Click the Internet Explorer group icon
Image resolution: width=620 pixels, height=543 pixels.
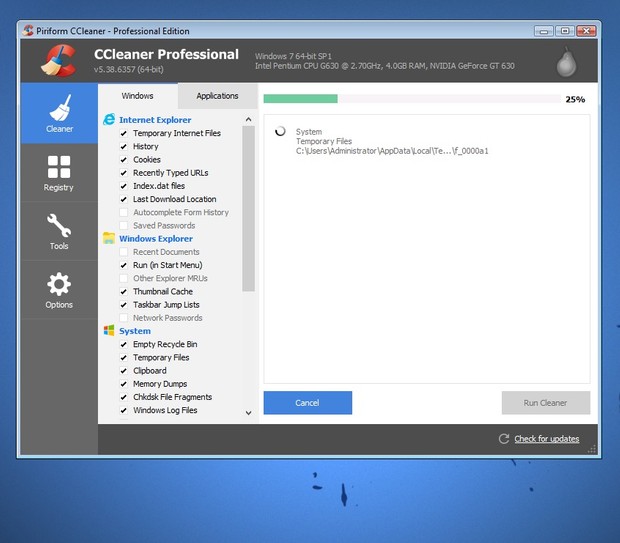tap(109, 119)
